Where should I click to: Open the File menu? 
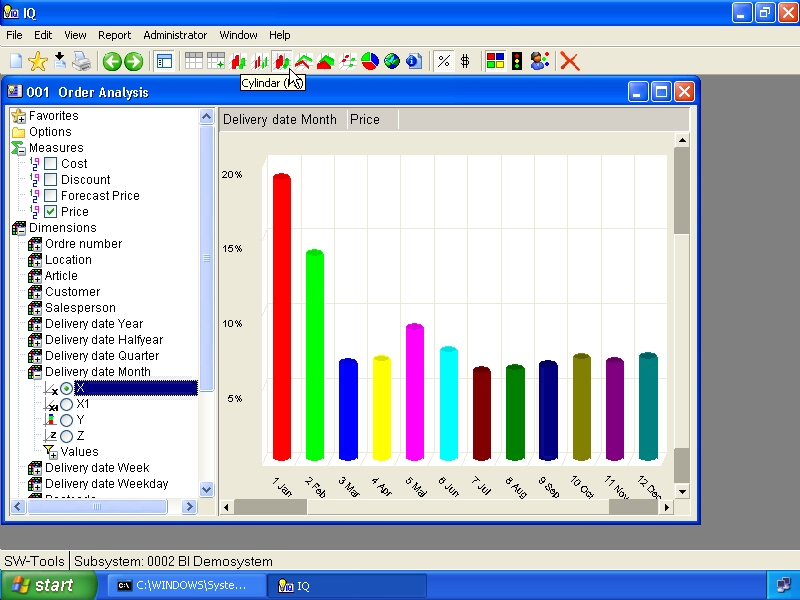pyautogui.click(x=14, y=35)
